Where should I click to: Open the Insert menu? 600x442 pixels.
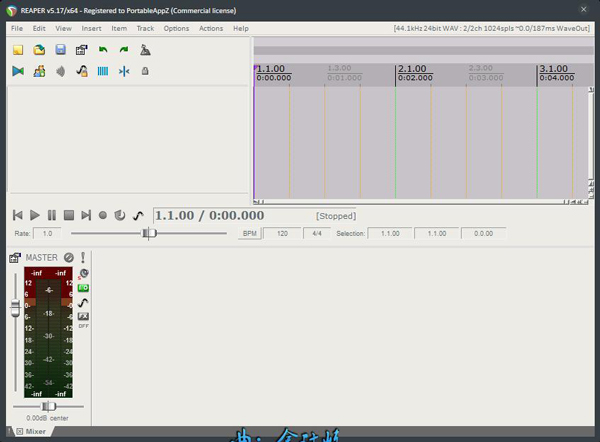[x=91, y=28]
